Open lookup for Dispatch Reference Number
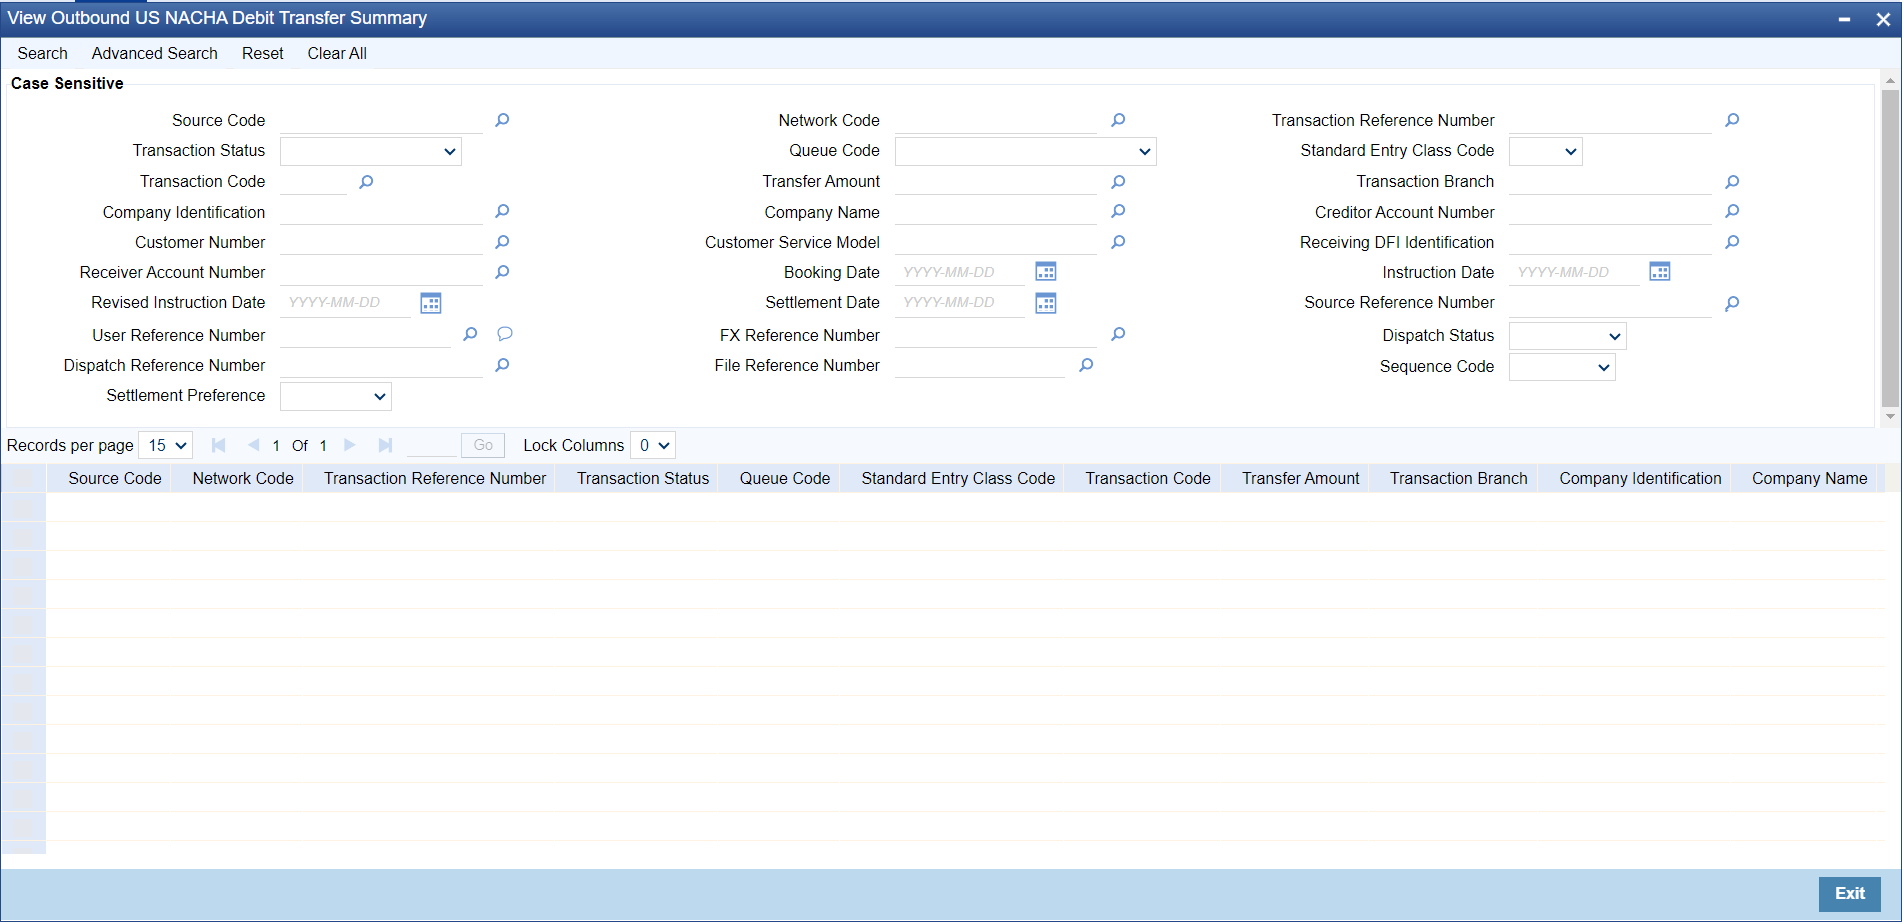Screen dimensions: 1903x924 (502, 365)
